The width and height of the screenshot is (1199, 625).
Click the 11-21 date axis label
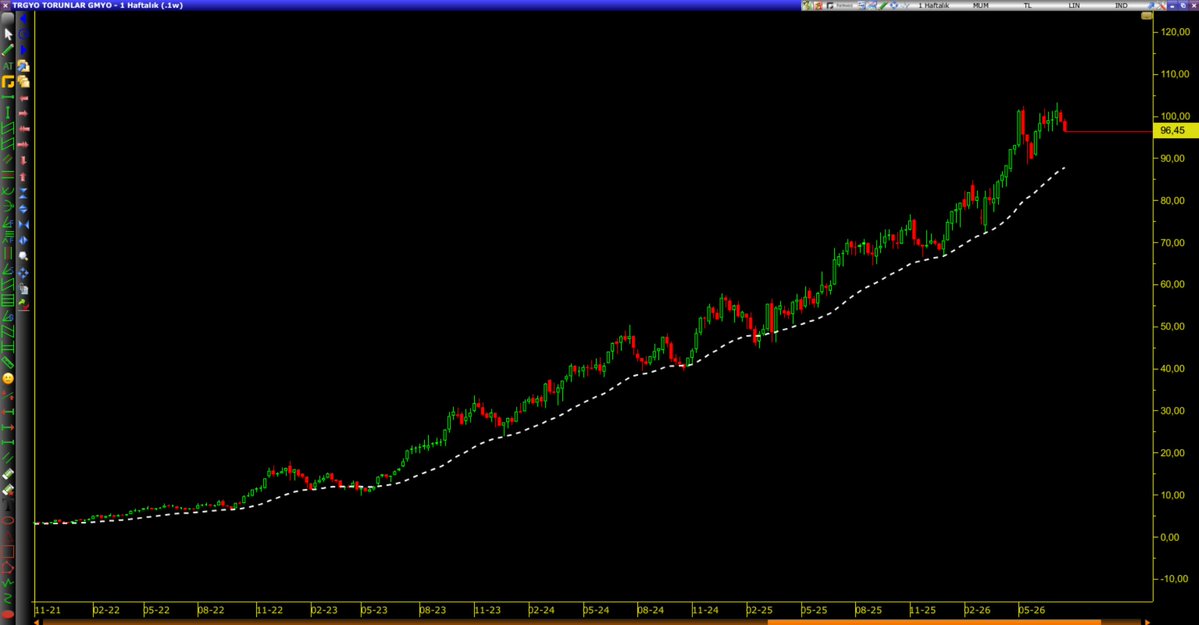pos(48,610)
